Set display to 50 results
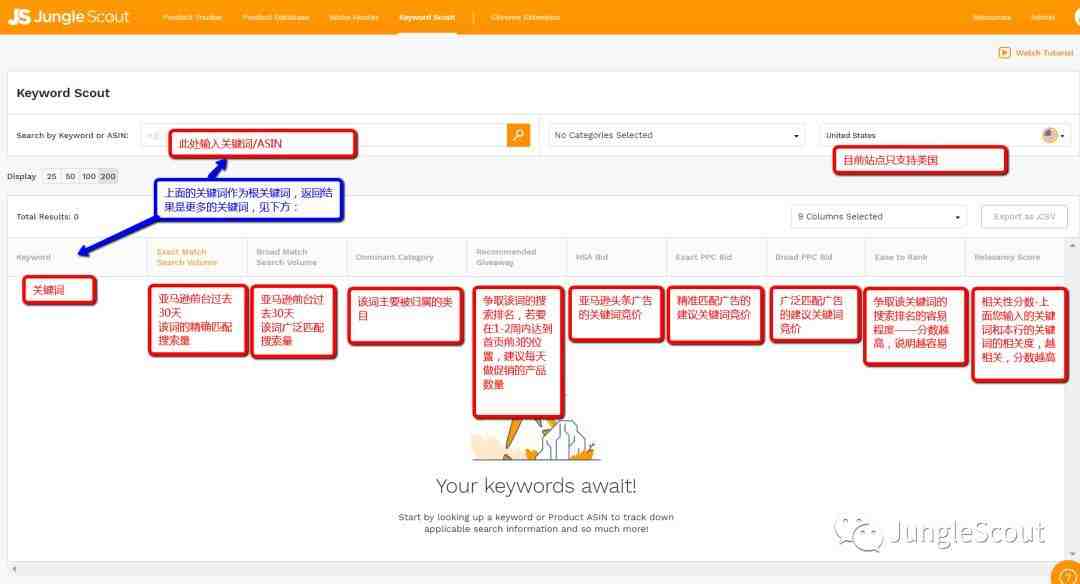 [70, 176]
